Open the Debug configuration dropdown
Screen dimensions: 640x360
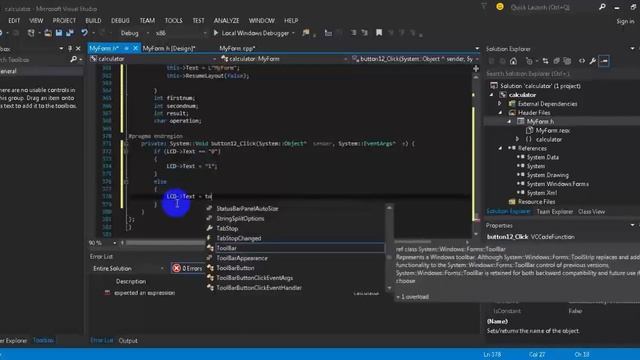pos(134,33)
